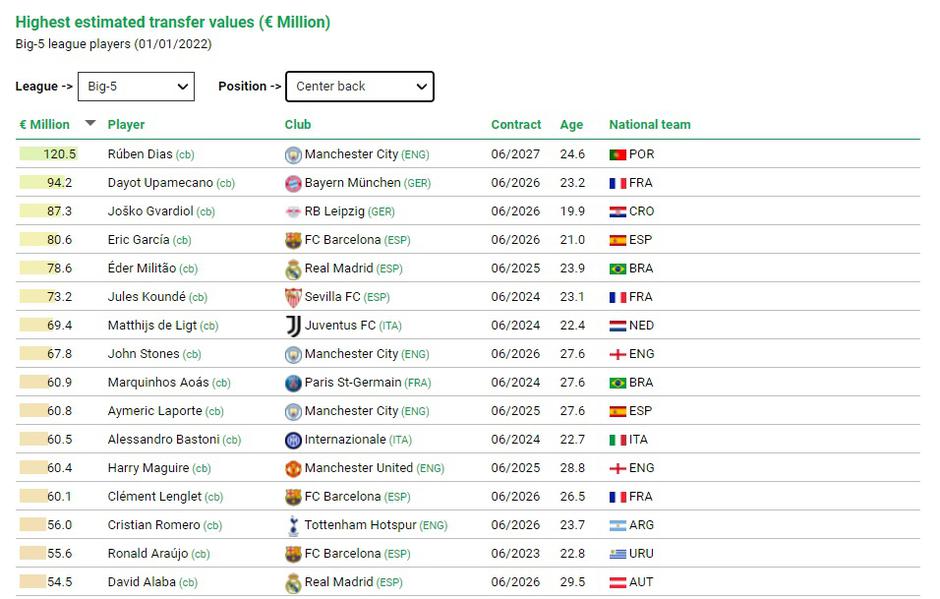Screen dimensions: 940x599
Task: Click the Juventus FC club logo
Action: tap(293, 326)
